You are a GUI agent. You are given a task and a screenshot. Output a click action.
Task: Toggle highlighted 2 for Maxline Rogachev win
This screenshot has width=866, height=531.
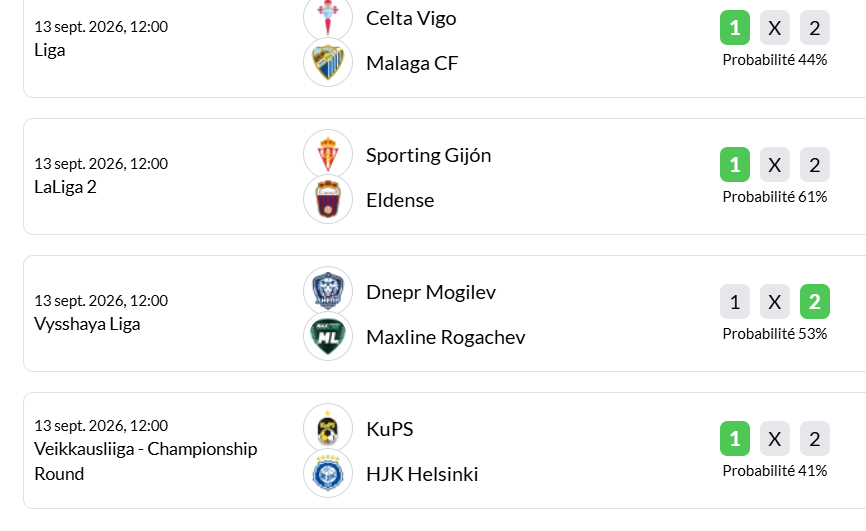coord(815,302)
